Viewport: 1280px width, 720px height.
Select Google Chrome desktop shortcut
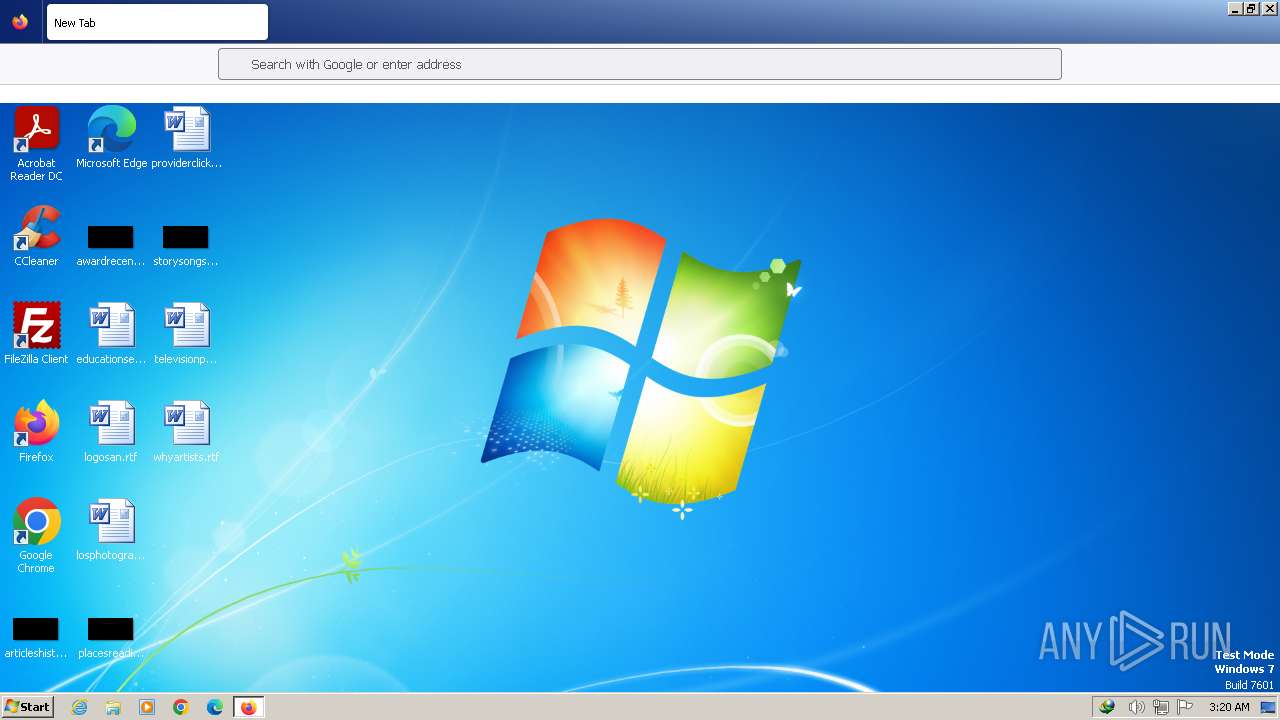click(36, 536)
